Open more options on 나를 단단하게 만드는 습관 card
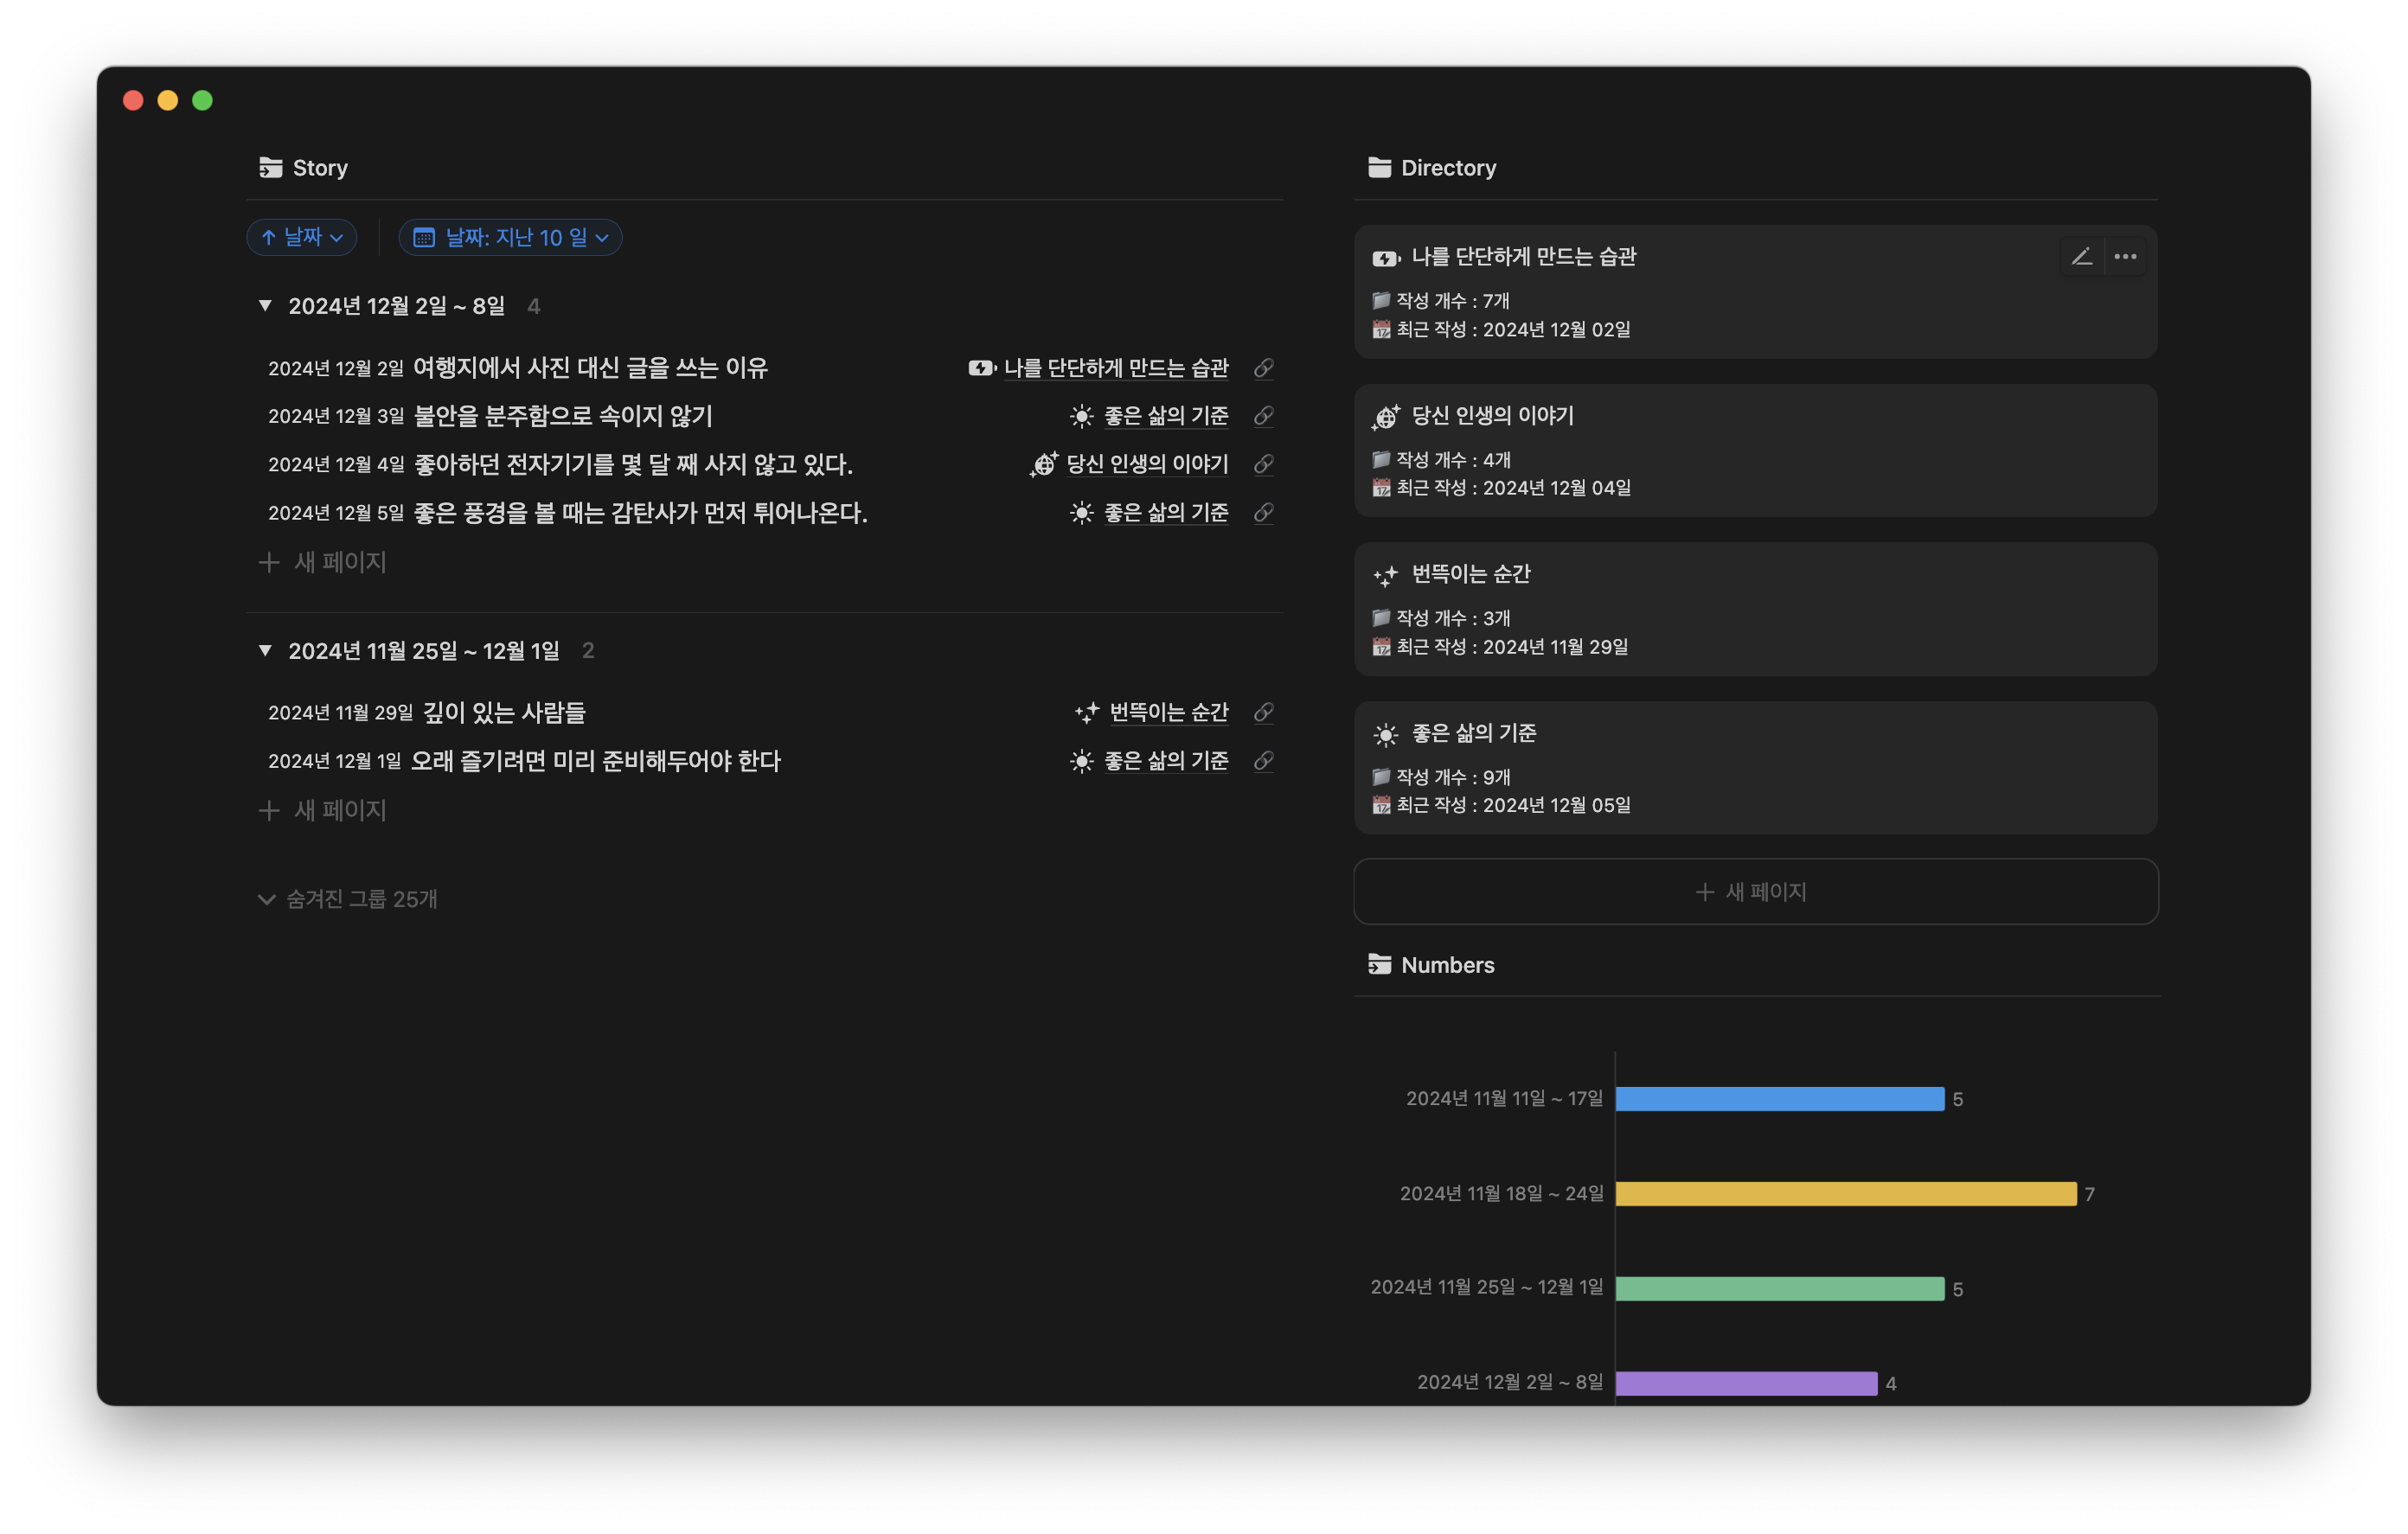 2126,257
